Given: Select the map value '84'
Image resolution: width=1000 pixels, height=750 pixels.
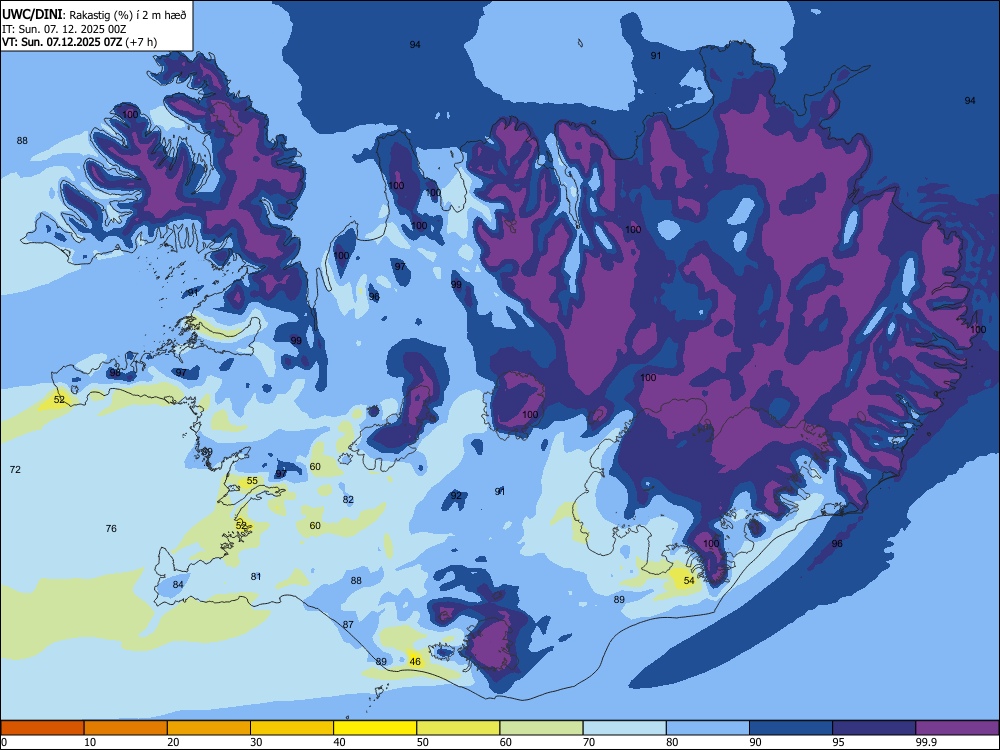Looking at the screenshot, I should (178, 585).
